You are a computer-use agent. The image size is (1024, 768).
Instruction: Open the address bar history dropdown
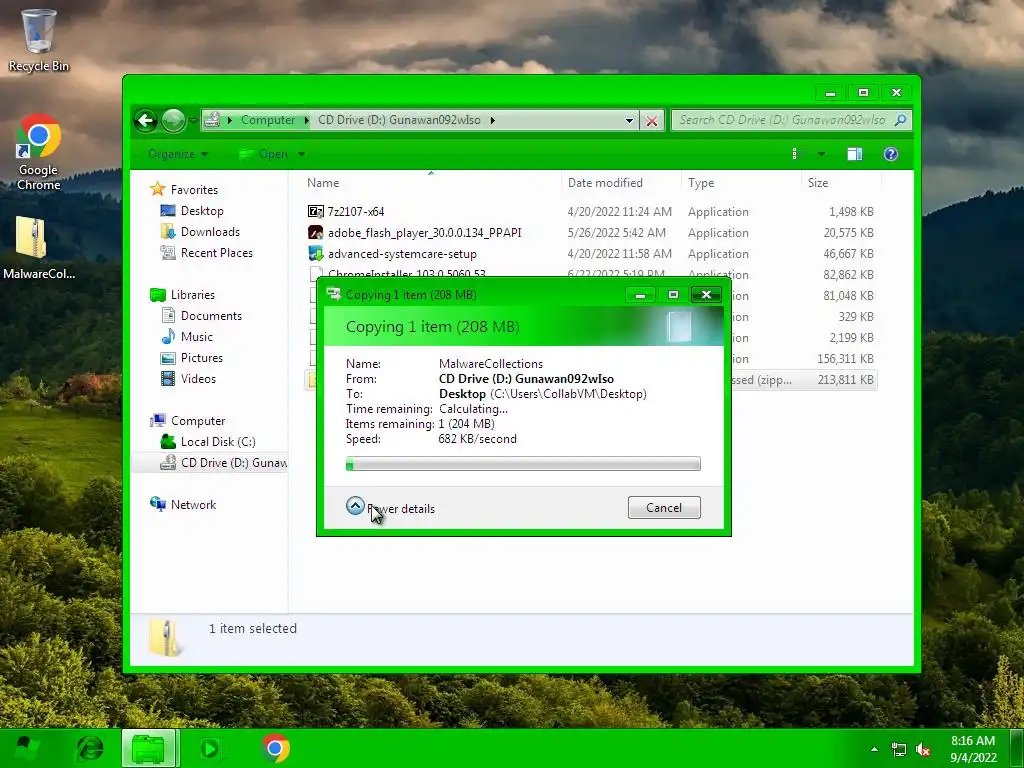coord(629,120)
